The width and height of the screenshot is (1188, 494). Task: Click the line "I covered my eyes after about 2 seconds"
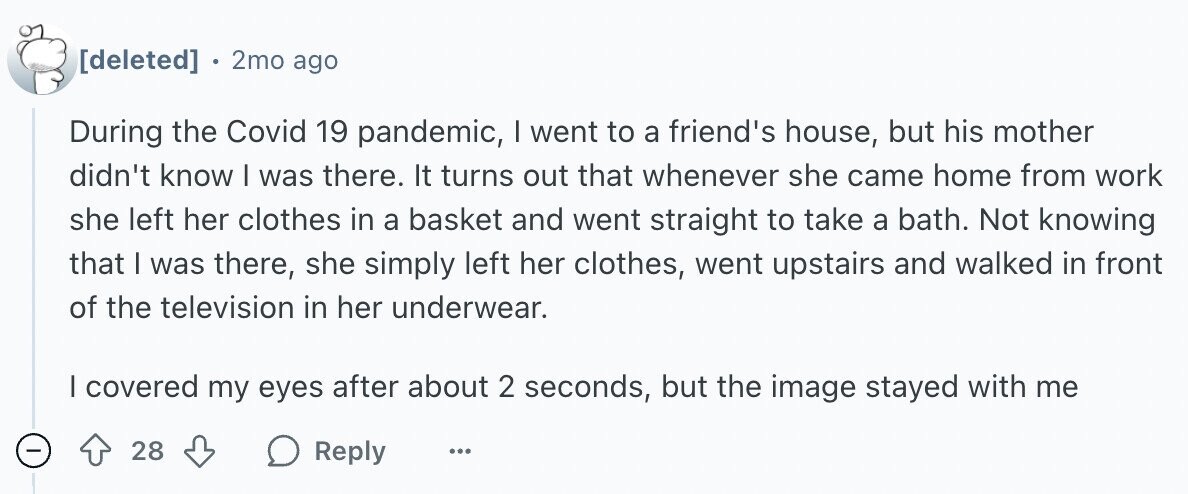[x=573, y=387]
